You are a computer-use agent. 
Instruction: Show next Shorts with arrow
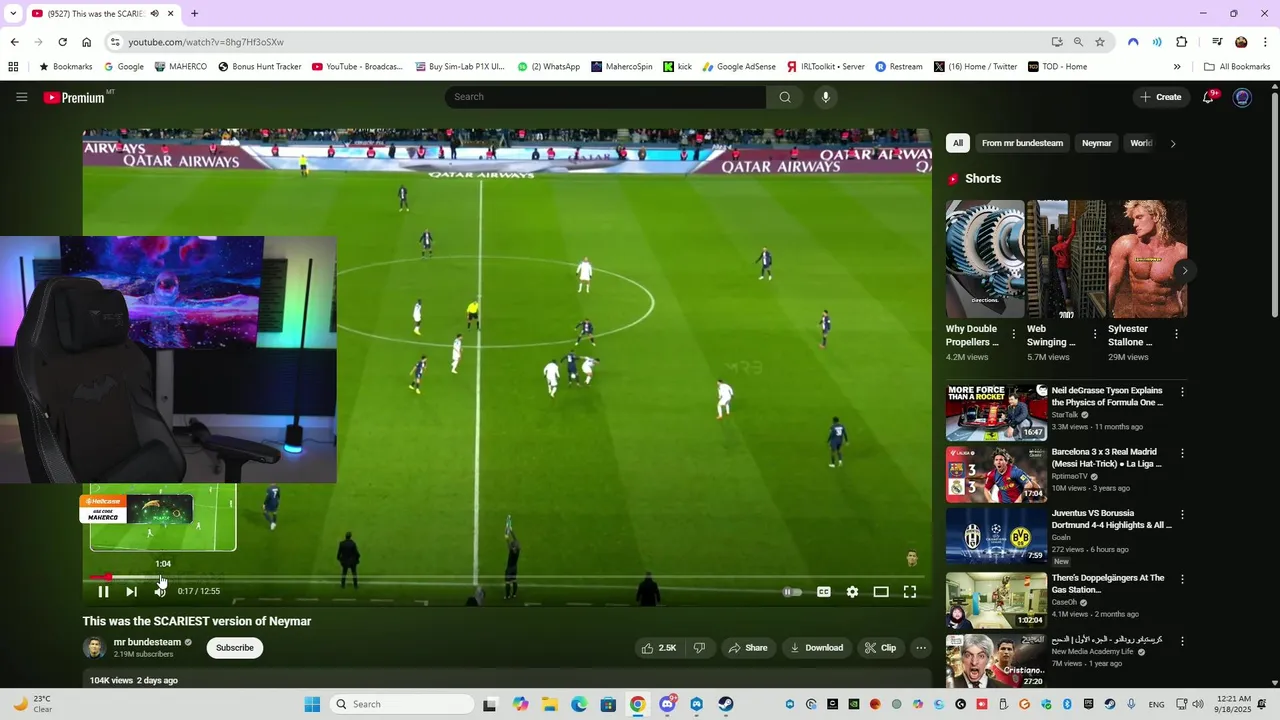(x=1185, y=271)
